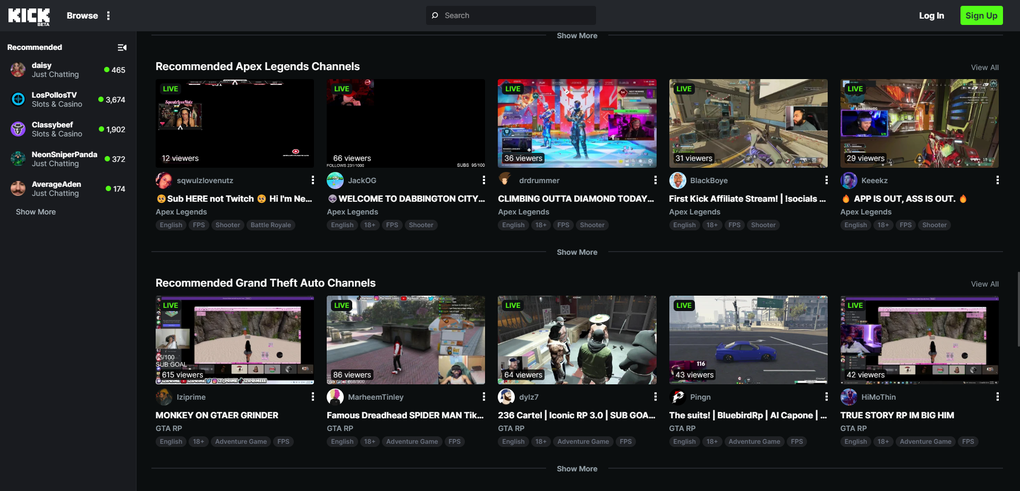Click the green Sign Up button
The image size is (1020, 491).
pos(981,16)
